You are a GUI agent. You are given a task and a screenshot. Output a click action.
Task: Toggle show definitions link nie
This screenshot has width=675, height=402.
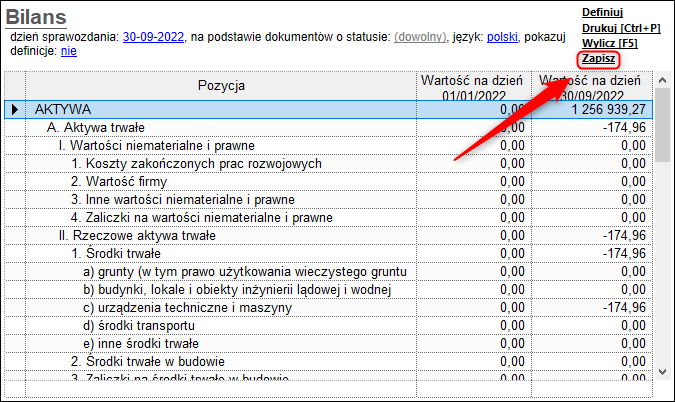click(69, 51)
